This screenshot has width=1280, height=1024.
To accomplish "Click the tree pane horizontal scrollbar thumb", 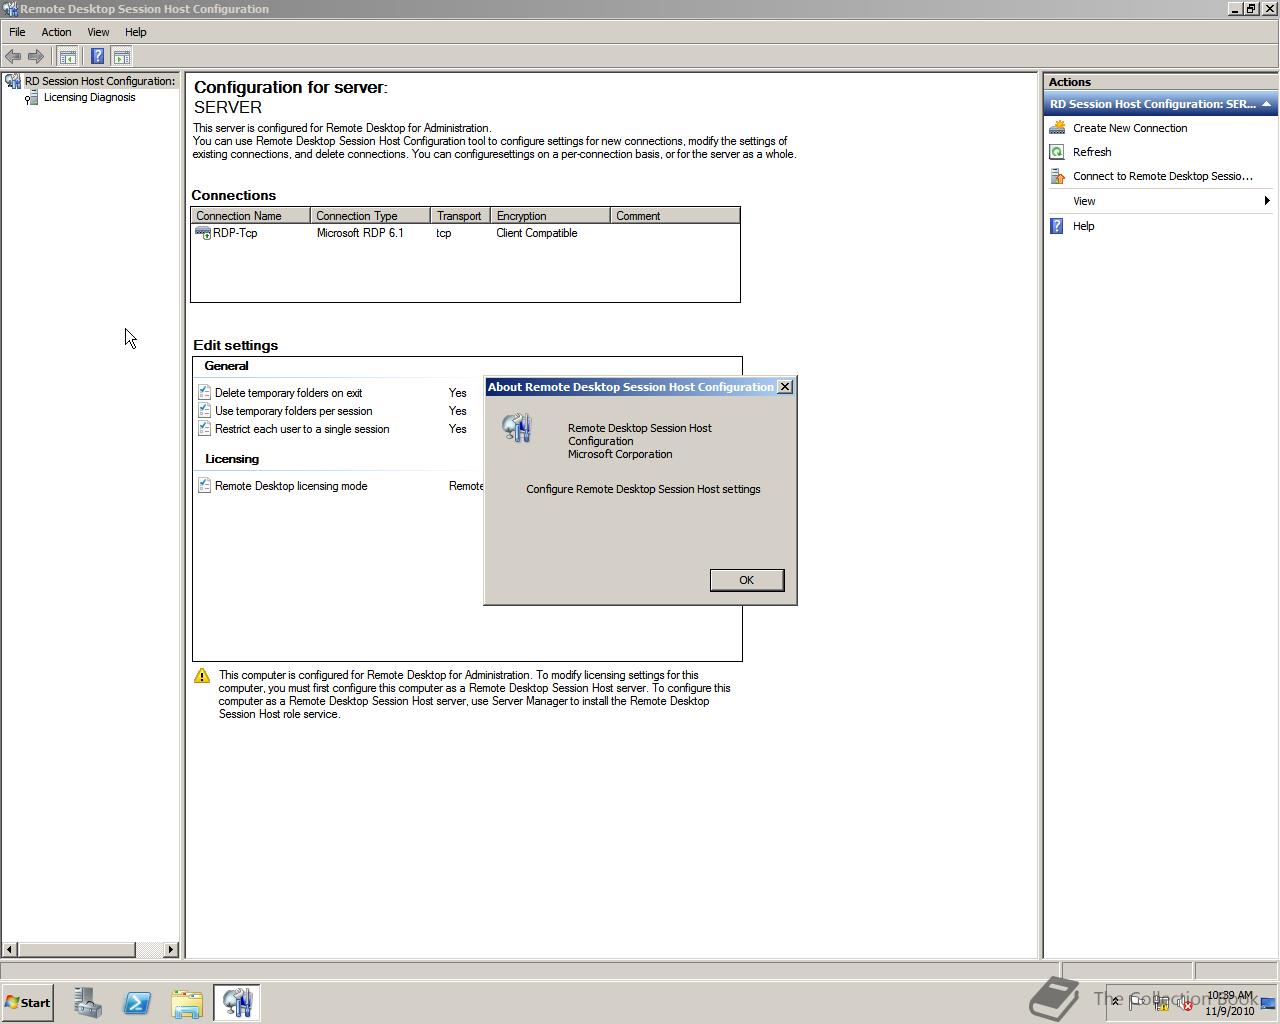I will click(77, 949).
